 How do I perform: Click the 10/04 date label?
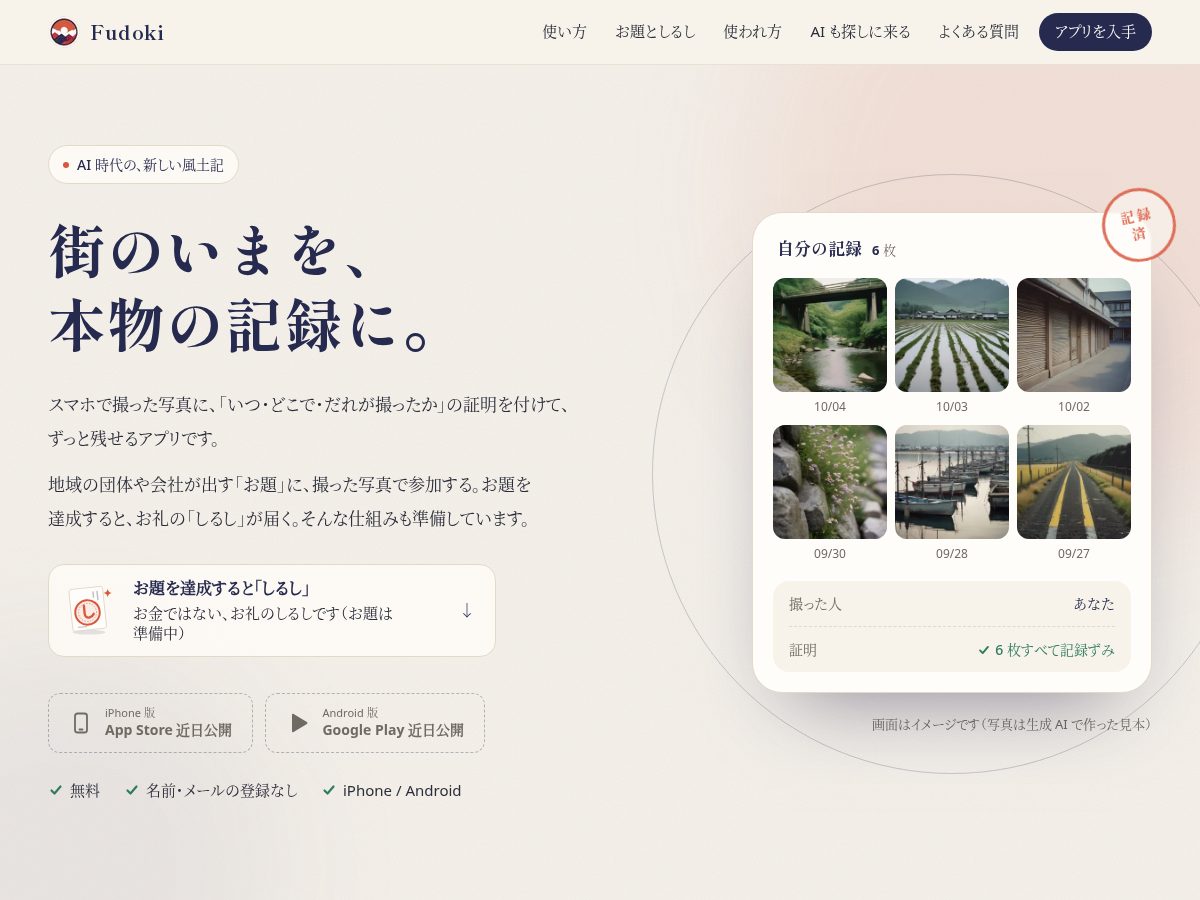(830, 407)
